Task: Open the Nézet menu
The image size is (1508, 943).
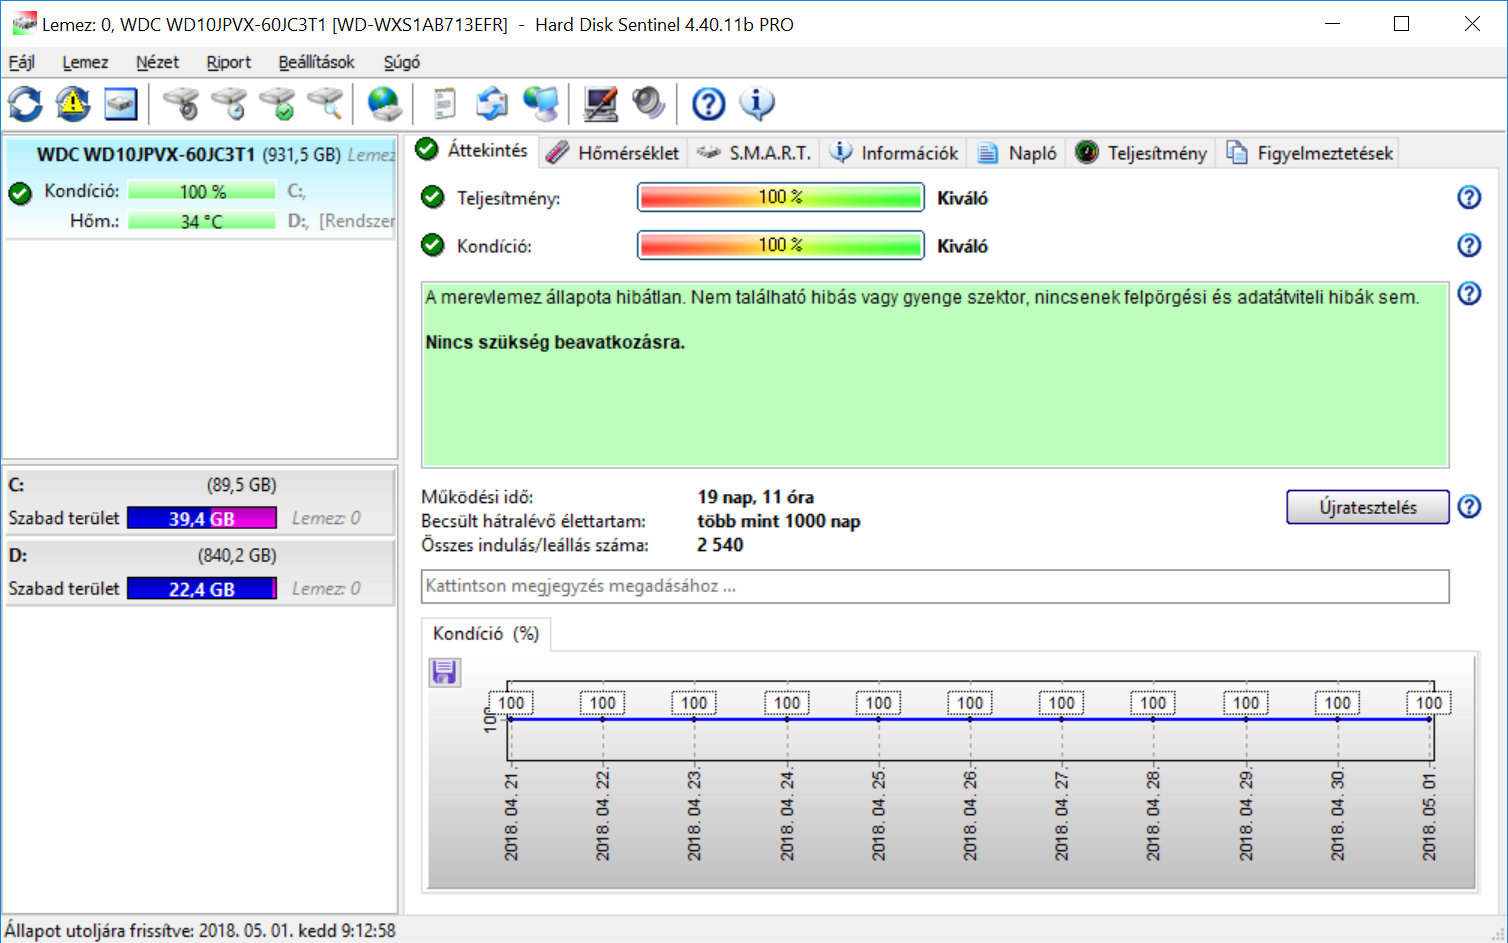Action: tap(157, 62)
